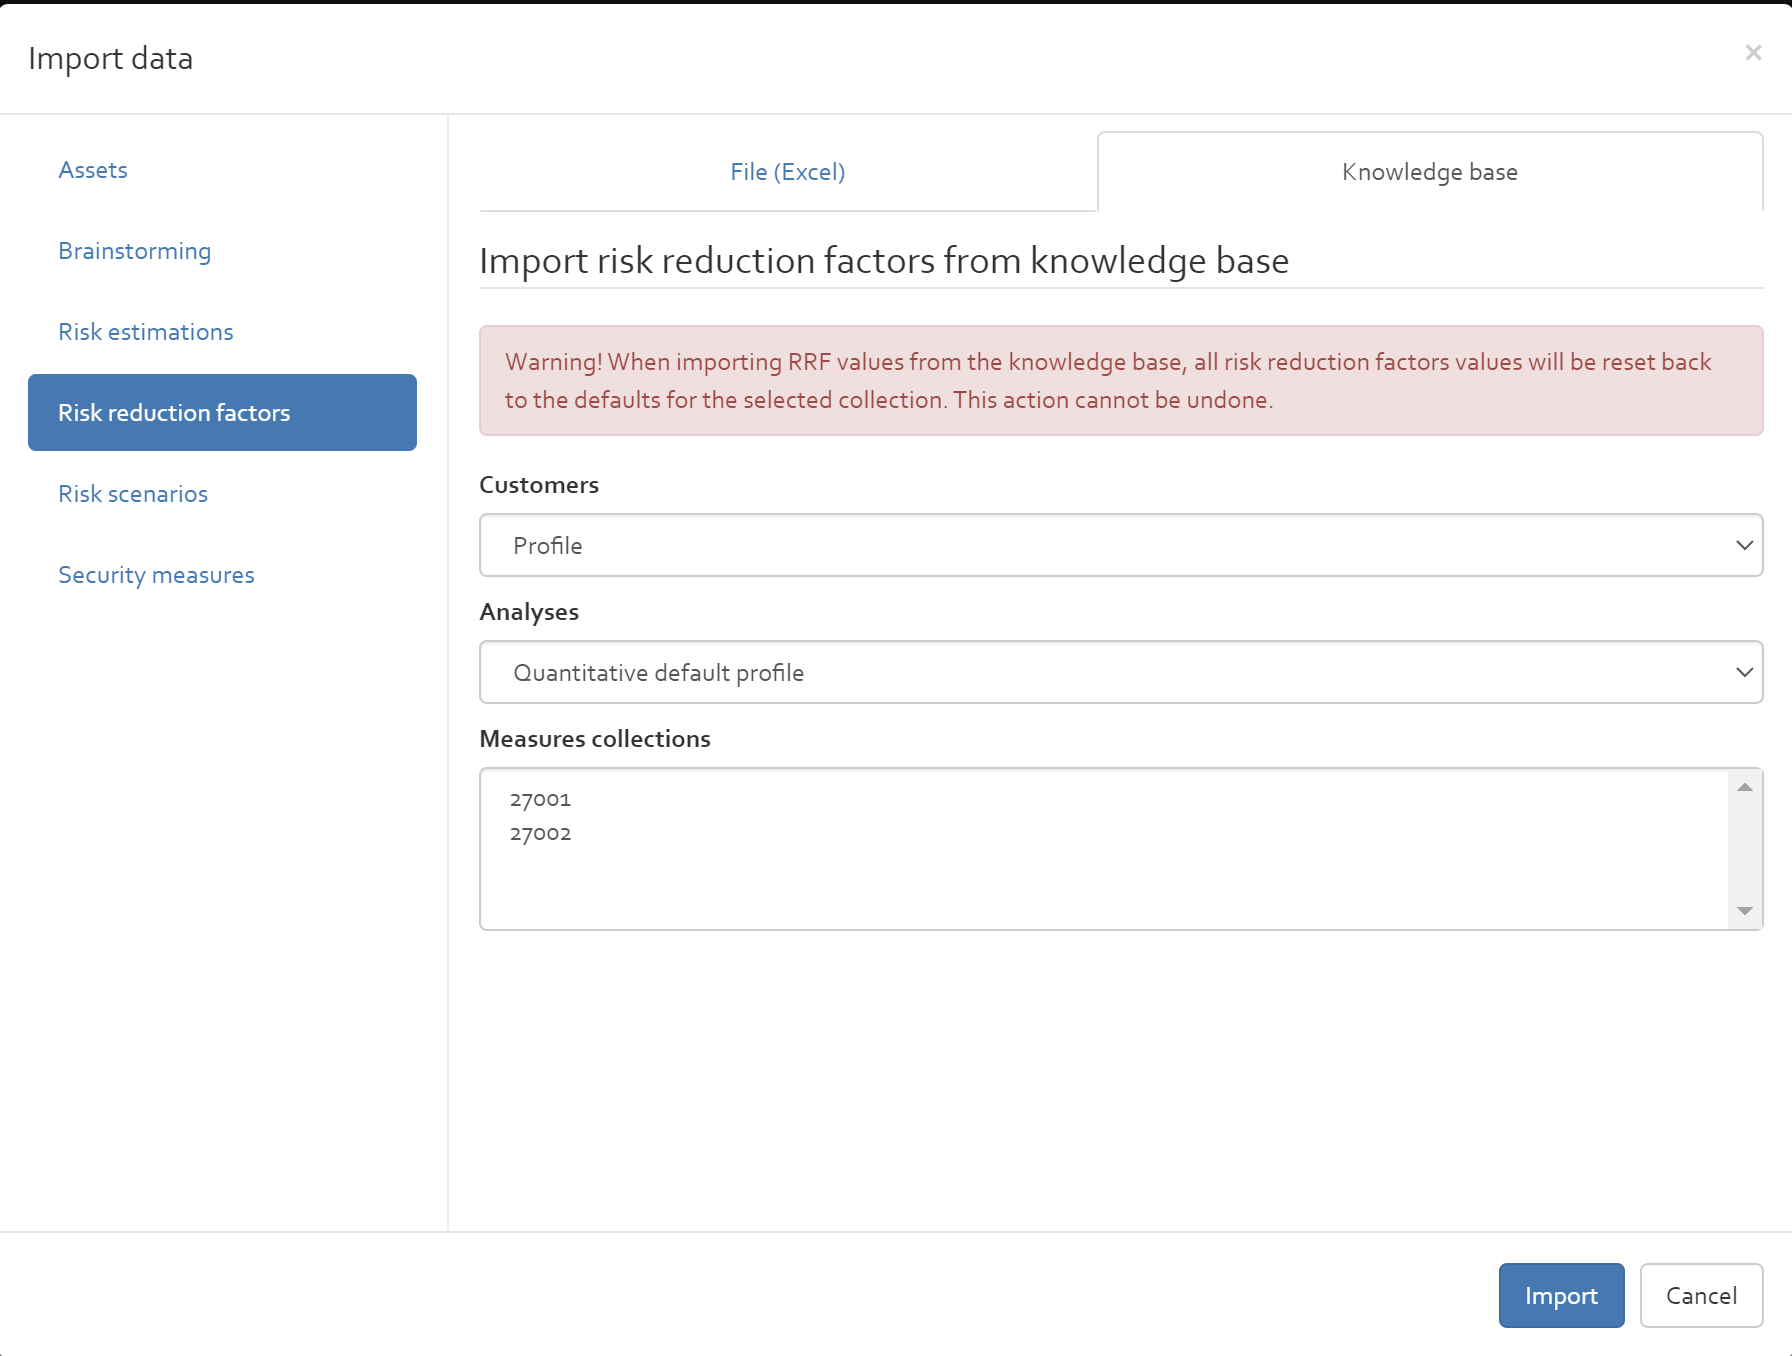
Task: Click the list scrollbar up arrow
Action: coord(1744,787)
